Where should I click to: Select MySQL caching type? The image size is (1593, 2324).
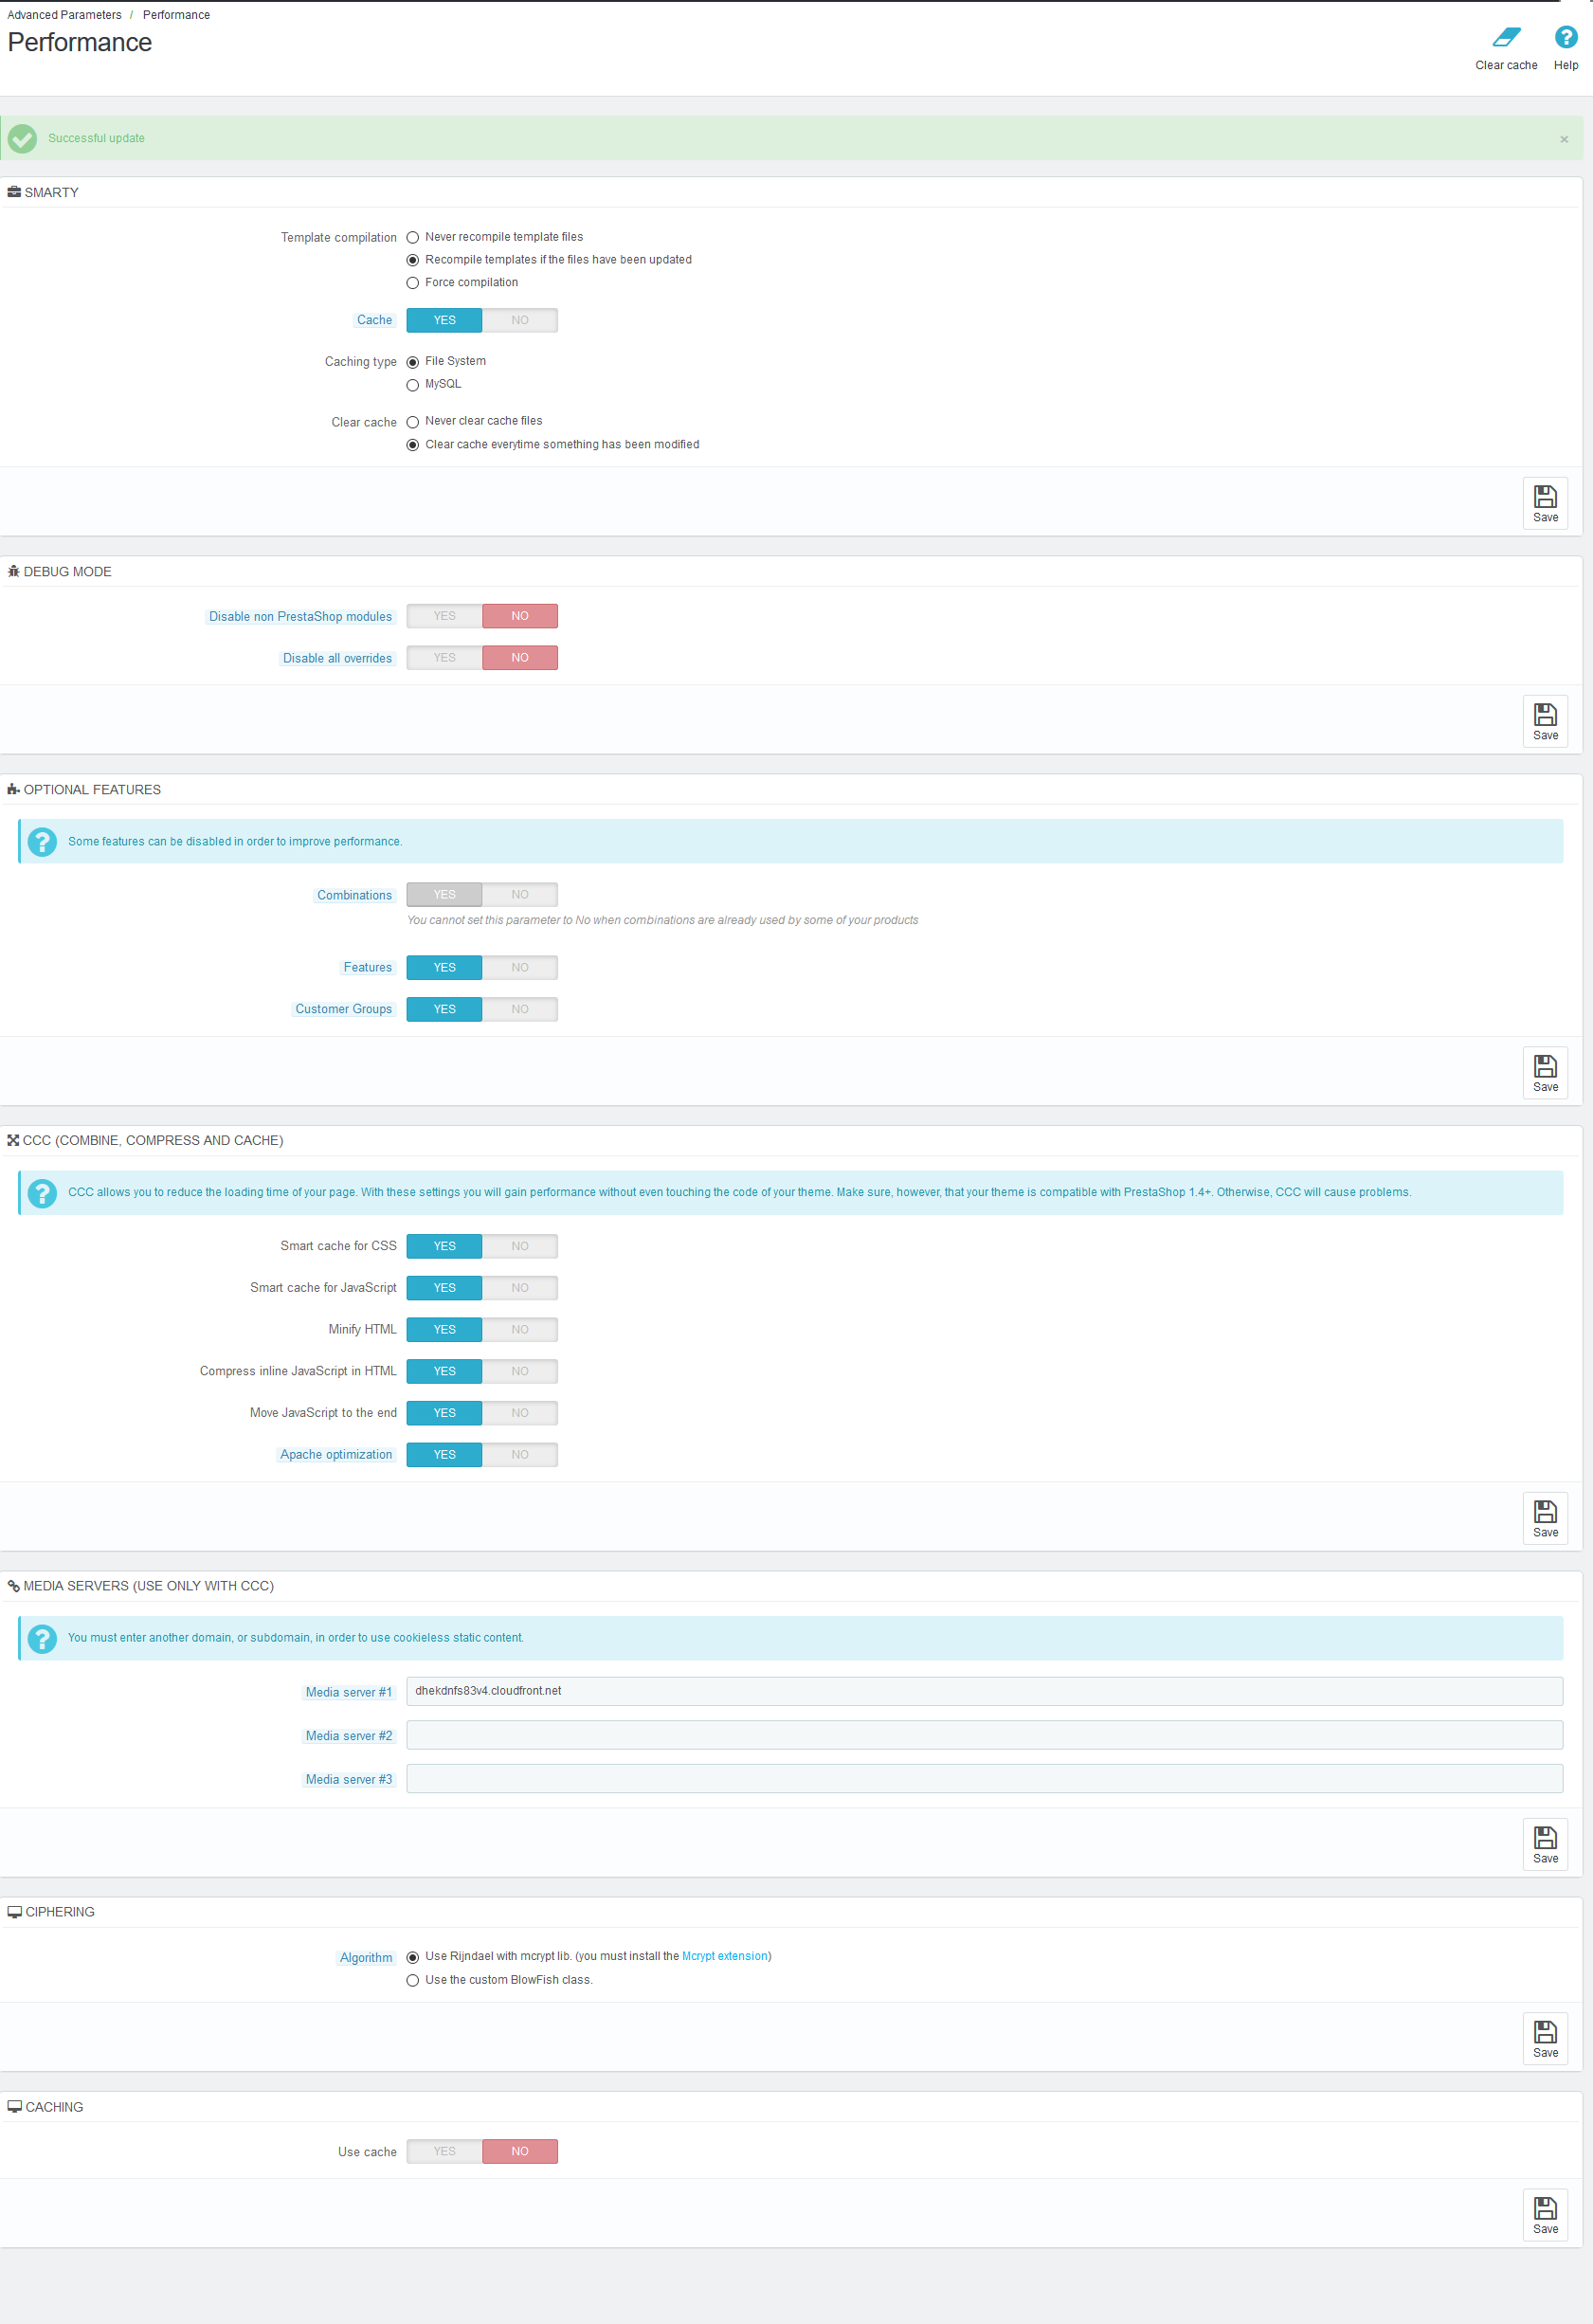click(x=412, y=385)
